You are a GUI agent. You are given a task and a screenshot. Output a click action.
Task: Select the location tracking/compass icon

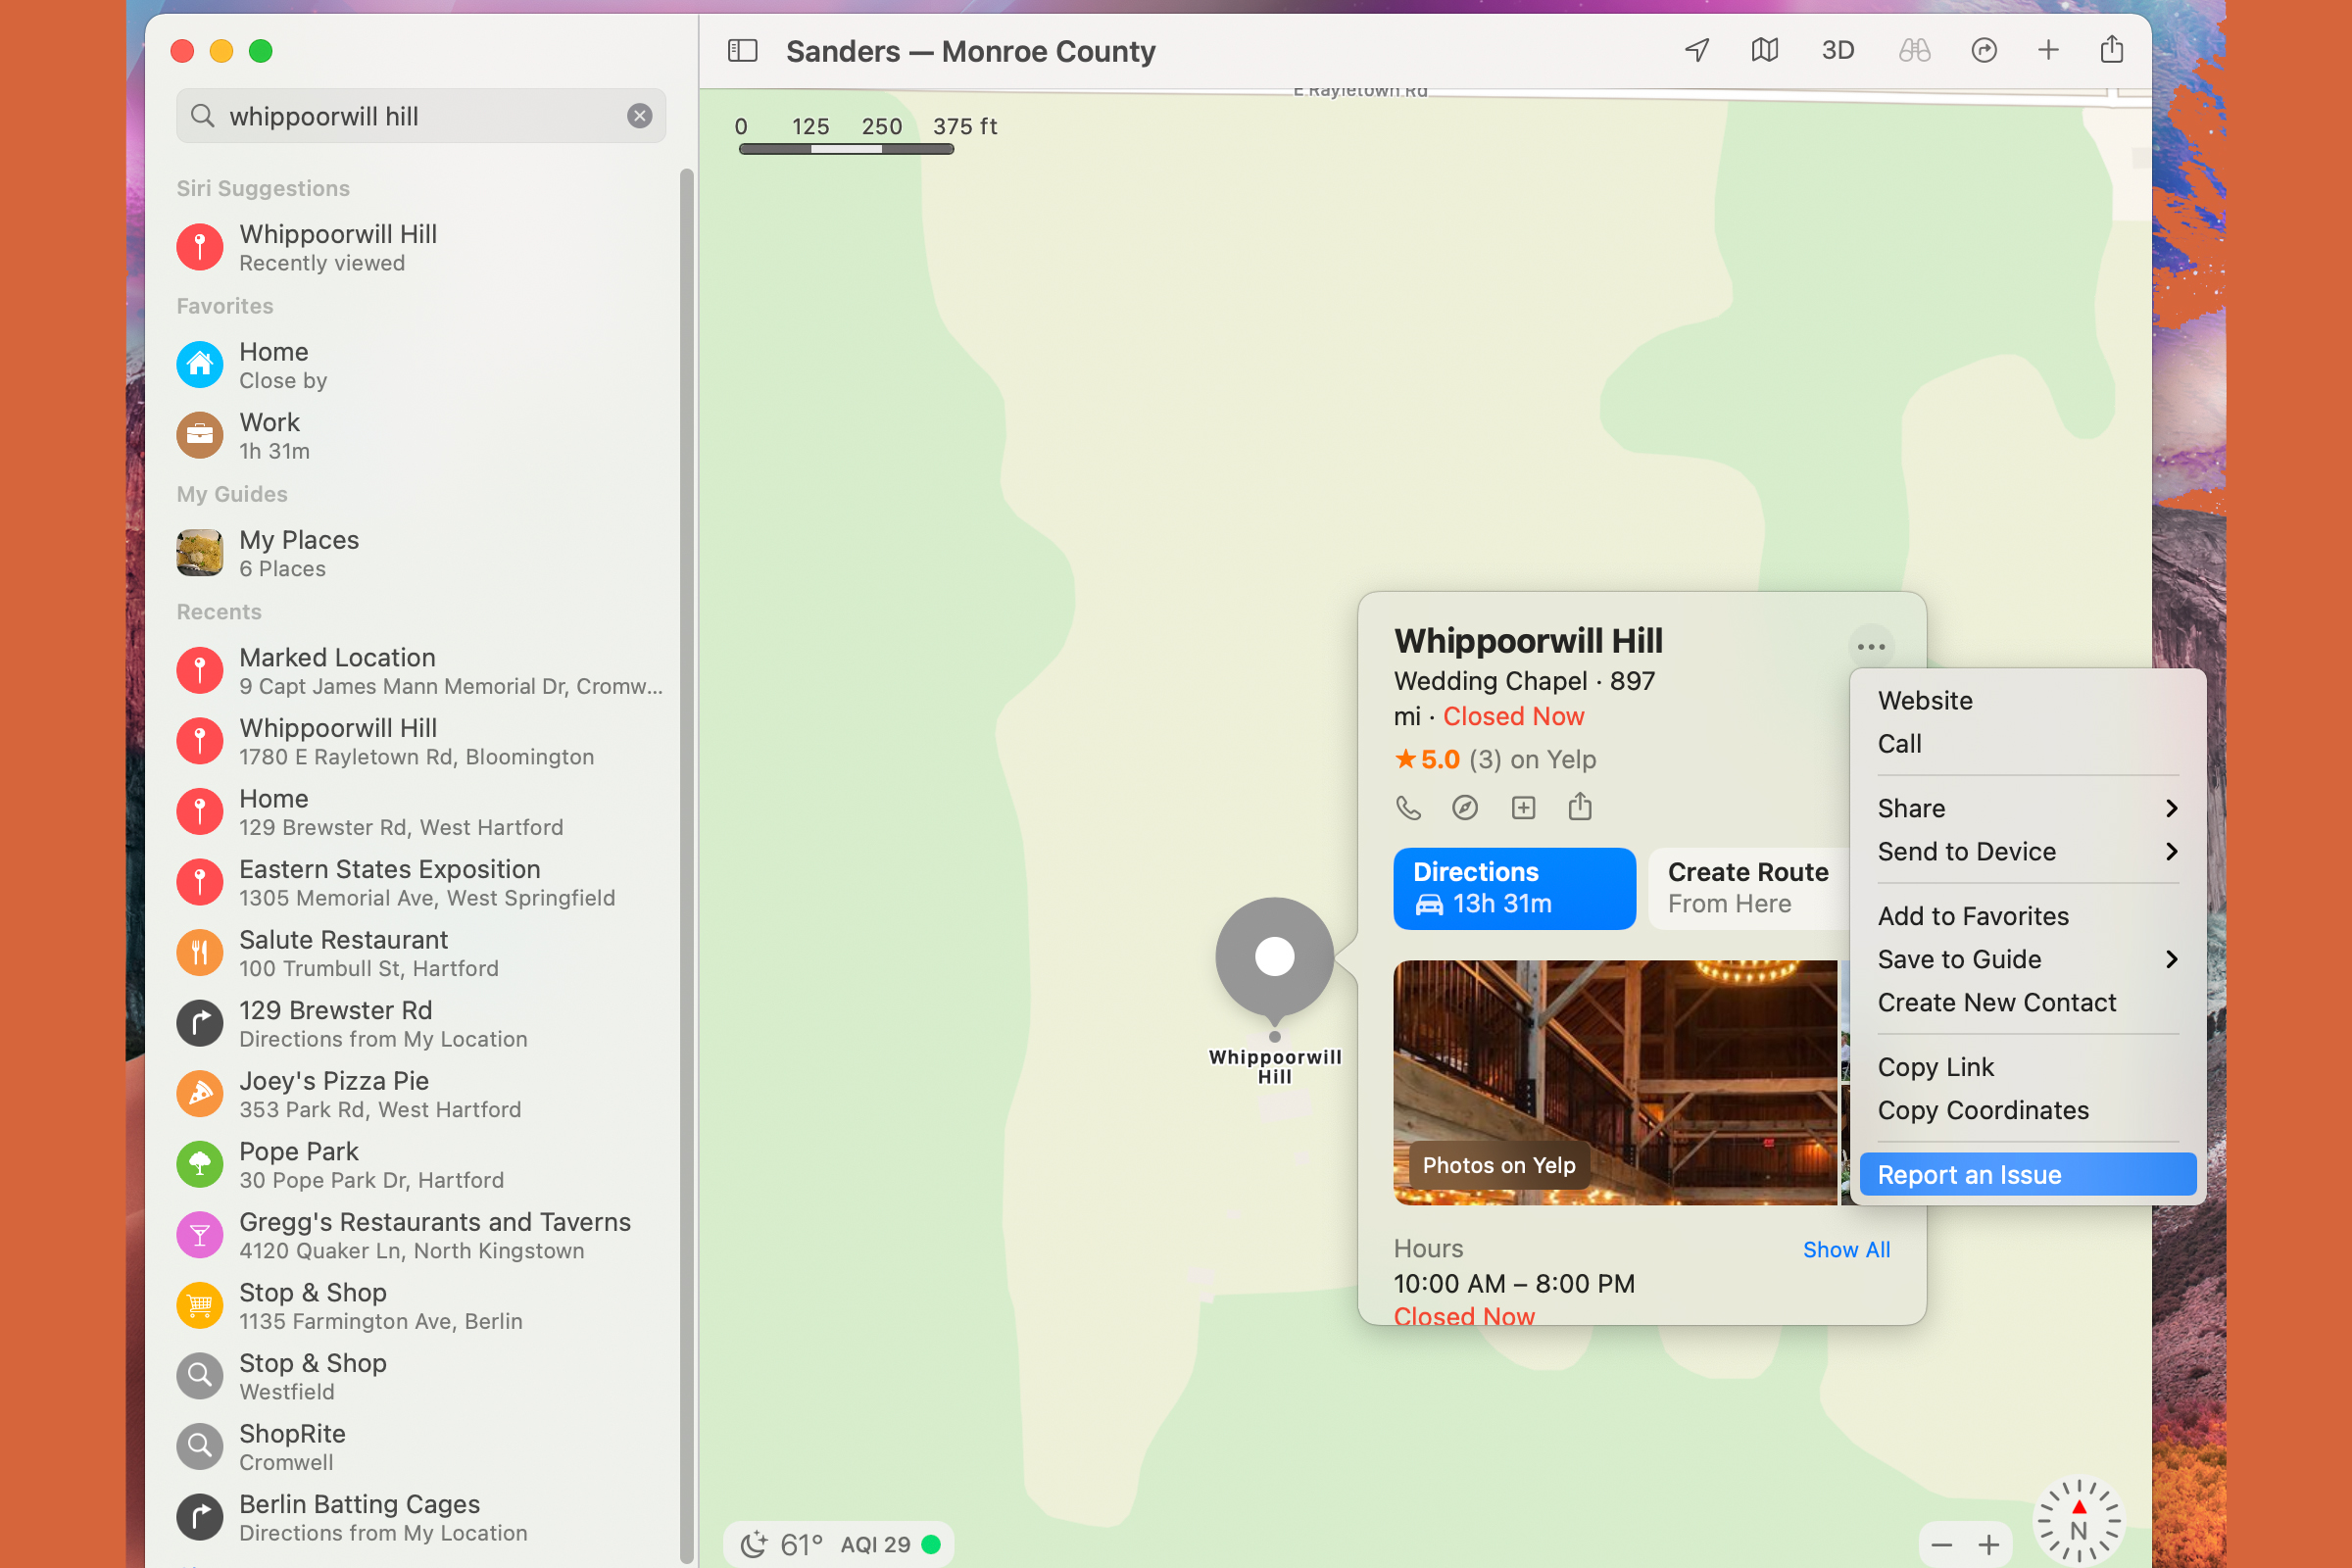1694,49
